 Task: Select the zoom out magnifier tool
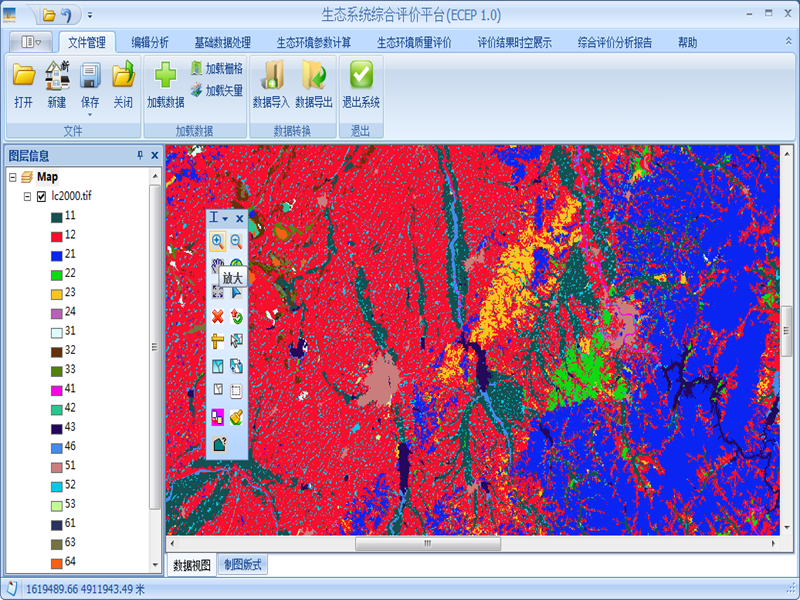click(236, 241)
